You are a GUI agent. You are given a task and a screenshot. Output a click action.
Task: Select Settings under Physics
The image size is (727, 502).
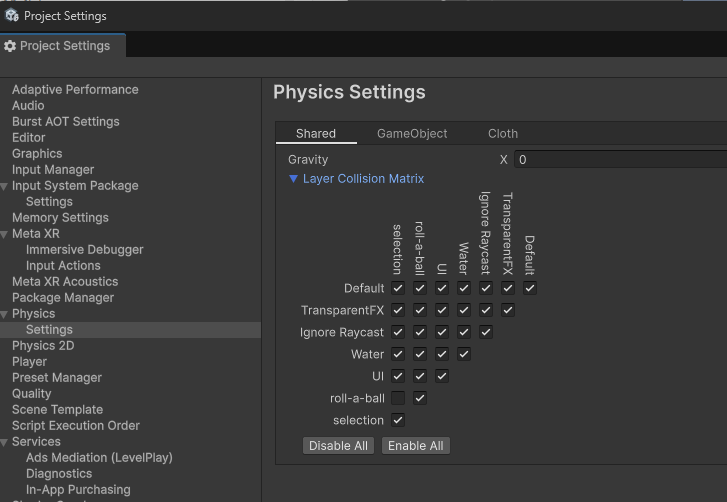[x=49, y=330]
